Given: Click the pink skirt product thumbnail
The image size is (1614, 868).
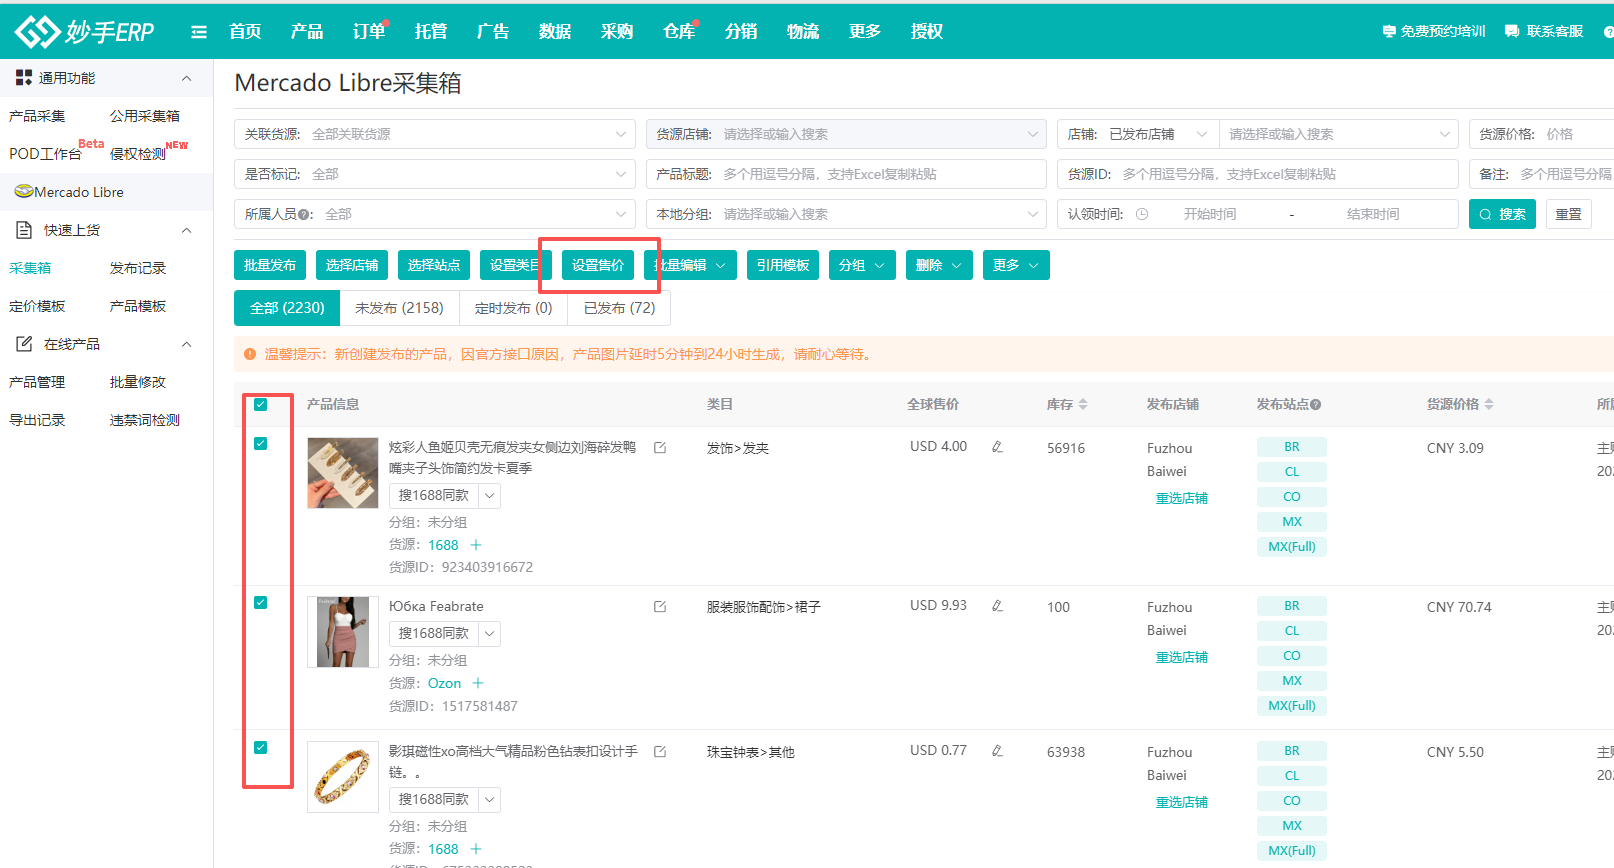Looking at the screenshot, I should click(x=343, y=632).
